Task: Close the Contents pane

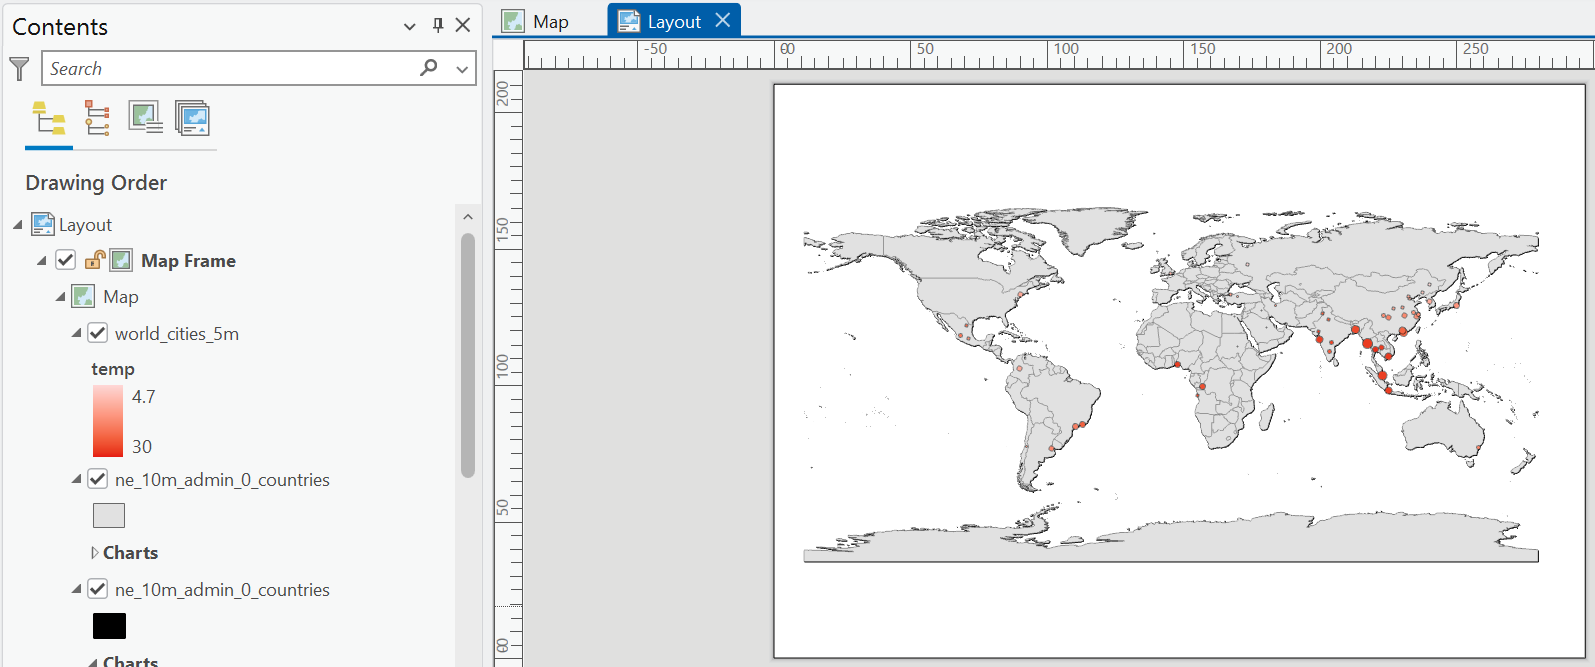Action: 463,26
